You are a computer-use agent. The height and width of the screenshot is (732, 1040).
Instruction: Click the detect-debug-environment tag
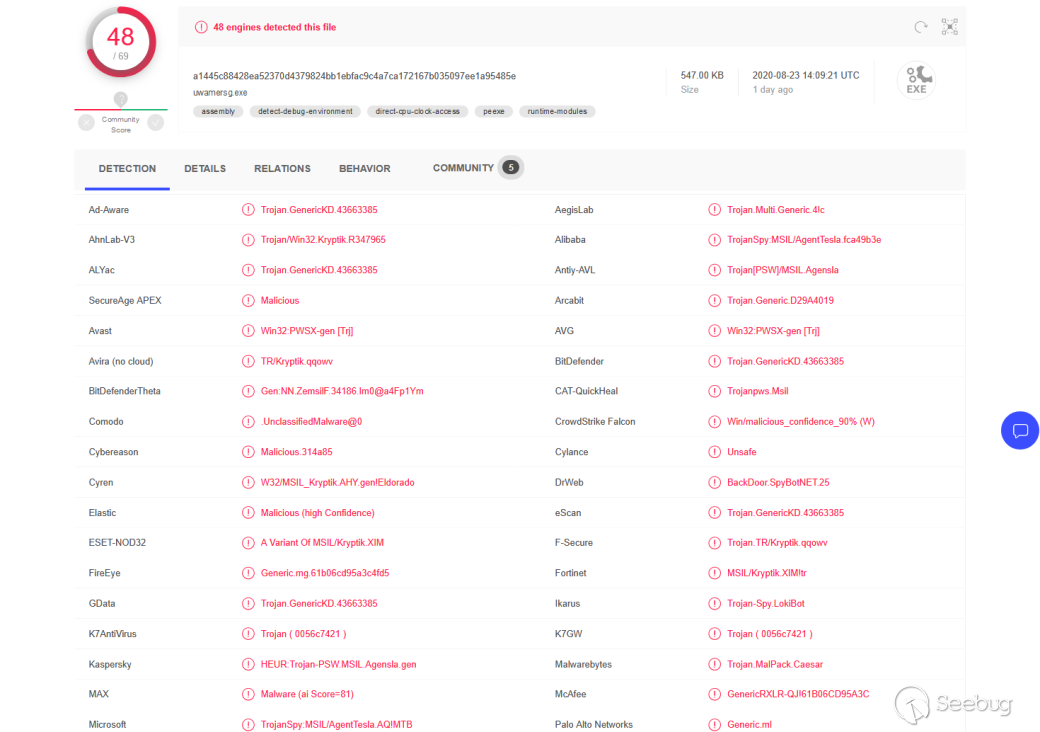point(305,111)
